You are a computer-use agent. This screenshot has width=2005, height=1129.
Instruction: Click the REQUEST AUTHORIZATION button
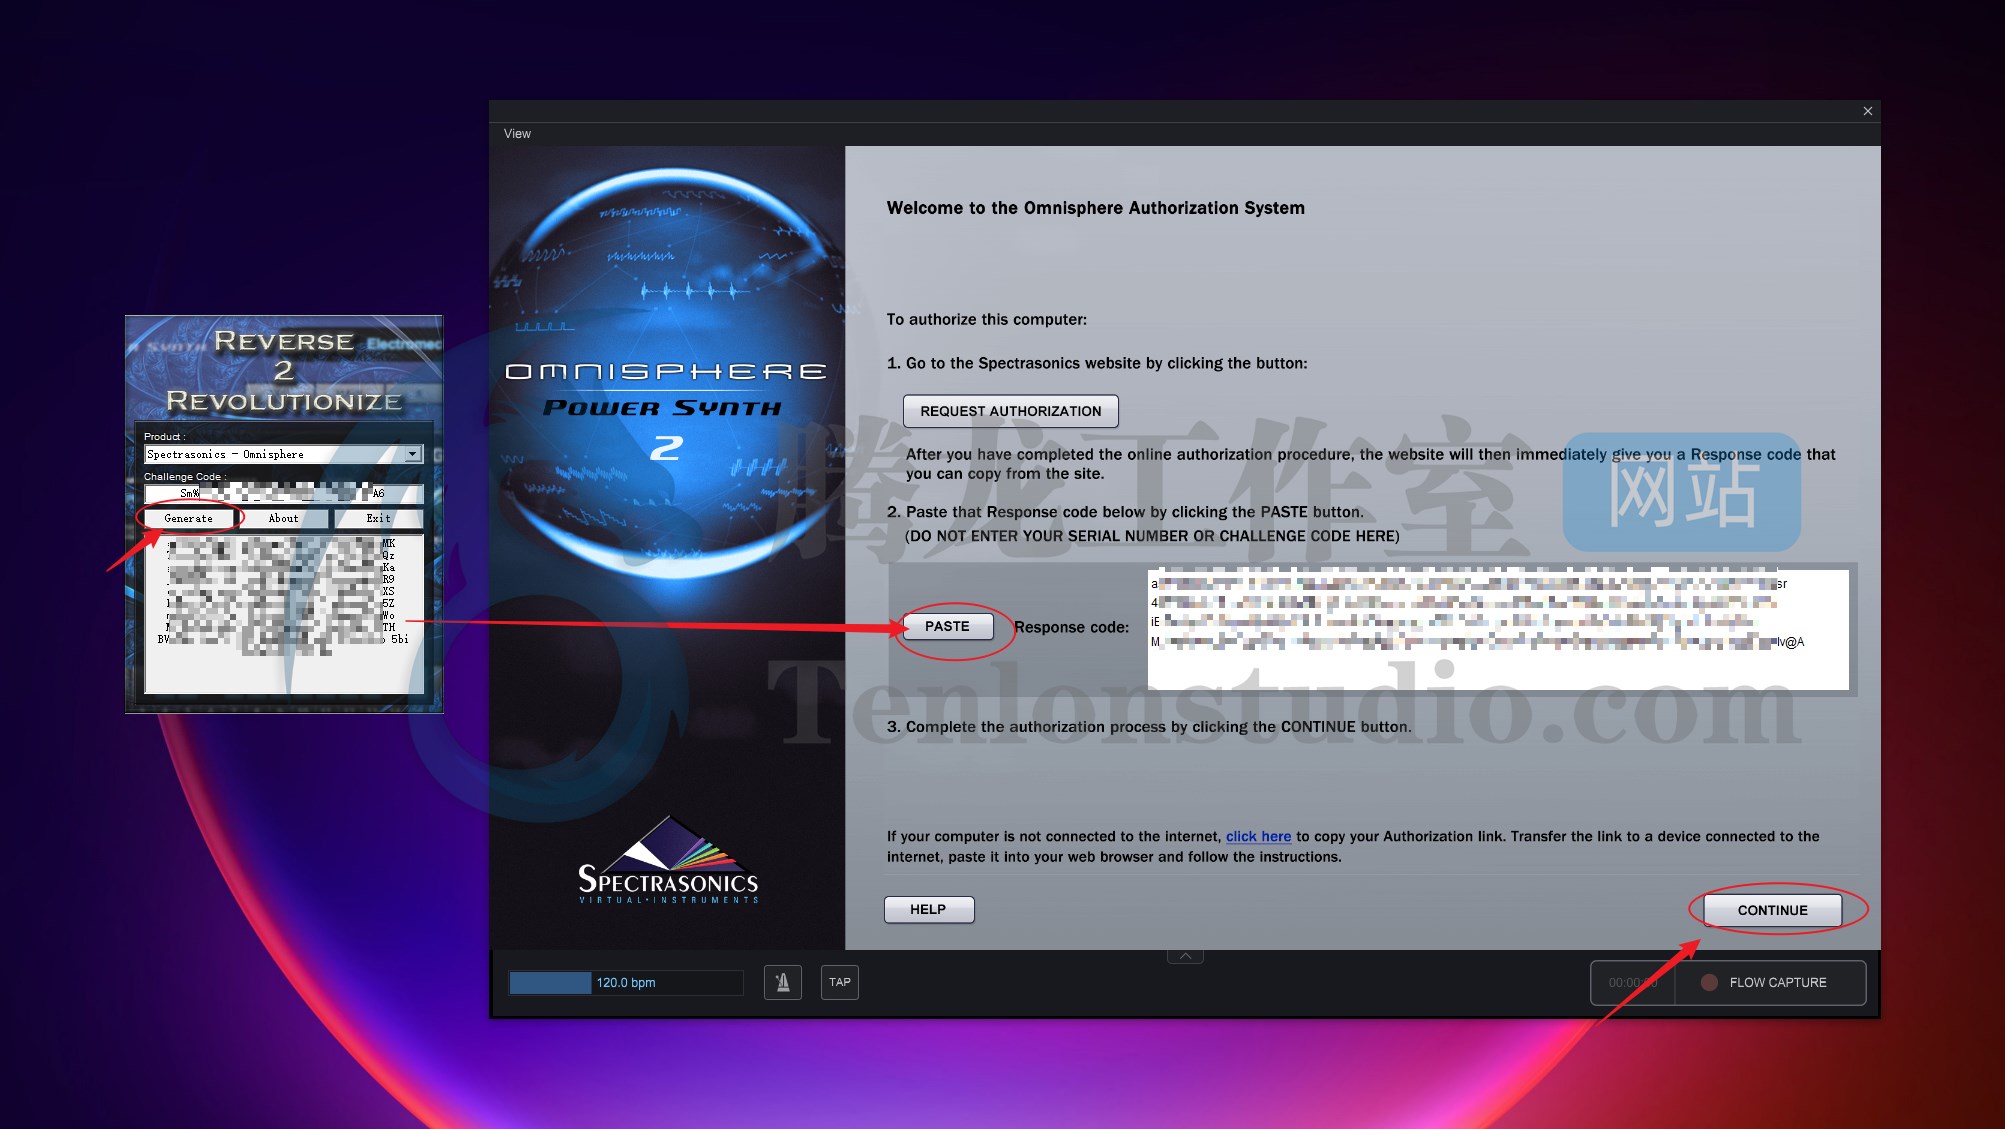point(1010,411)
